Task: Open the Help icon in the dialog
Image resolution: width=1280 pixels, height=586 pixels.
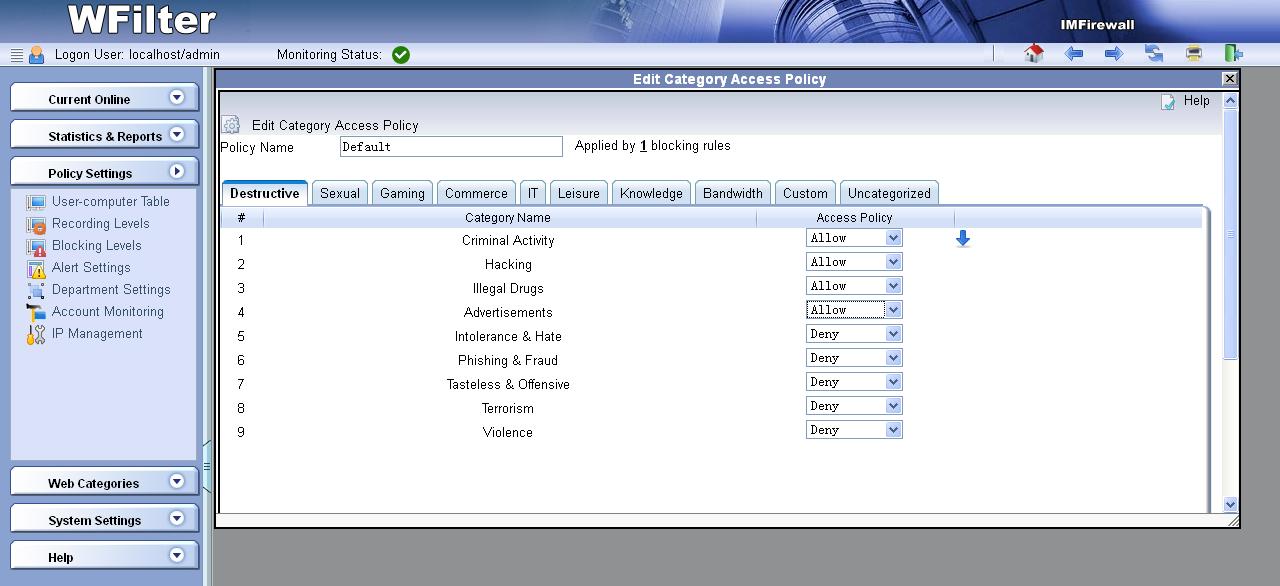Action: point(1168,101)
